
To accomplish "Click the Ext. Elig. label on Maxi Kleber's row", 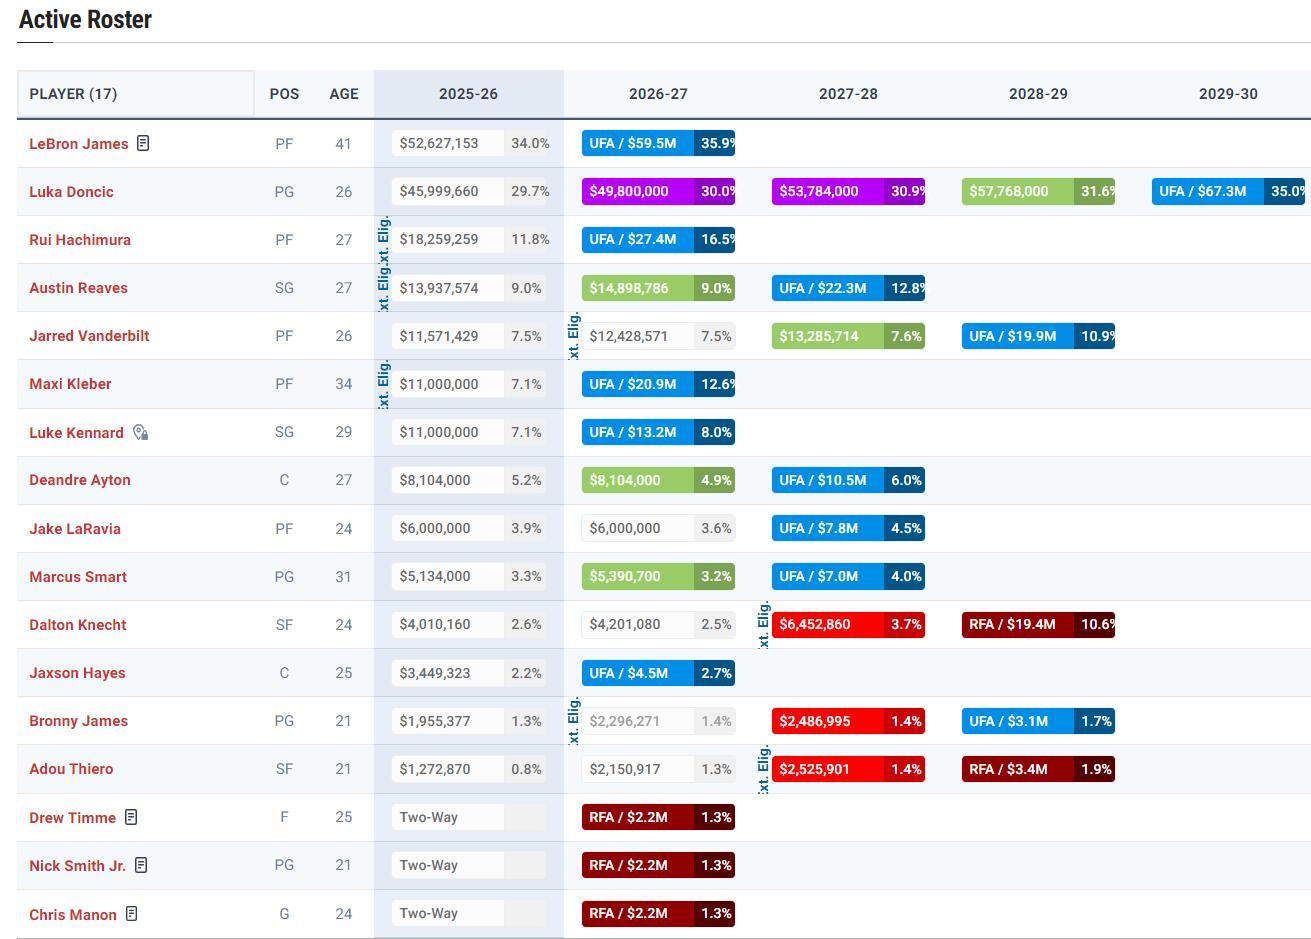I will click(x=384, y=384).
